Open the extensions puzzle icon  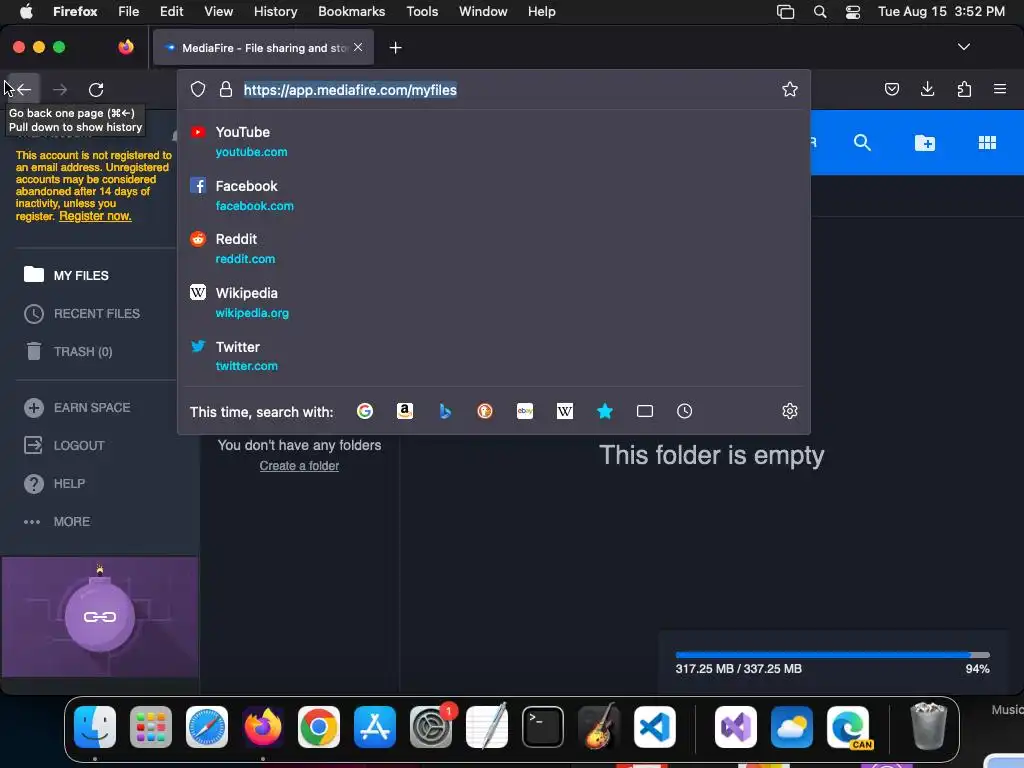964,89
